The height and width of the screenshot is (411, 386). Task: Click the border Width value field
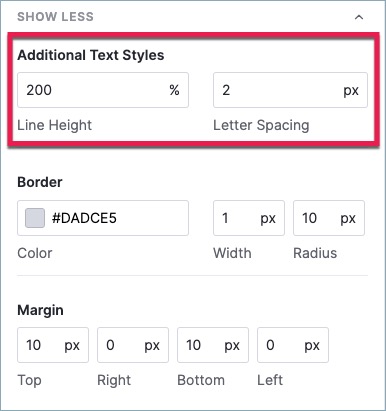[249, 218]
